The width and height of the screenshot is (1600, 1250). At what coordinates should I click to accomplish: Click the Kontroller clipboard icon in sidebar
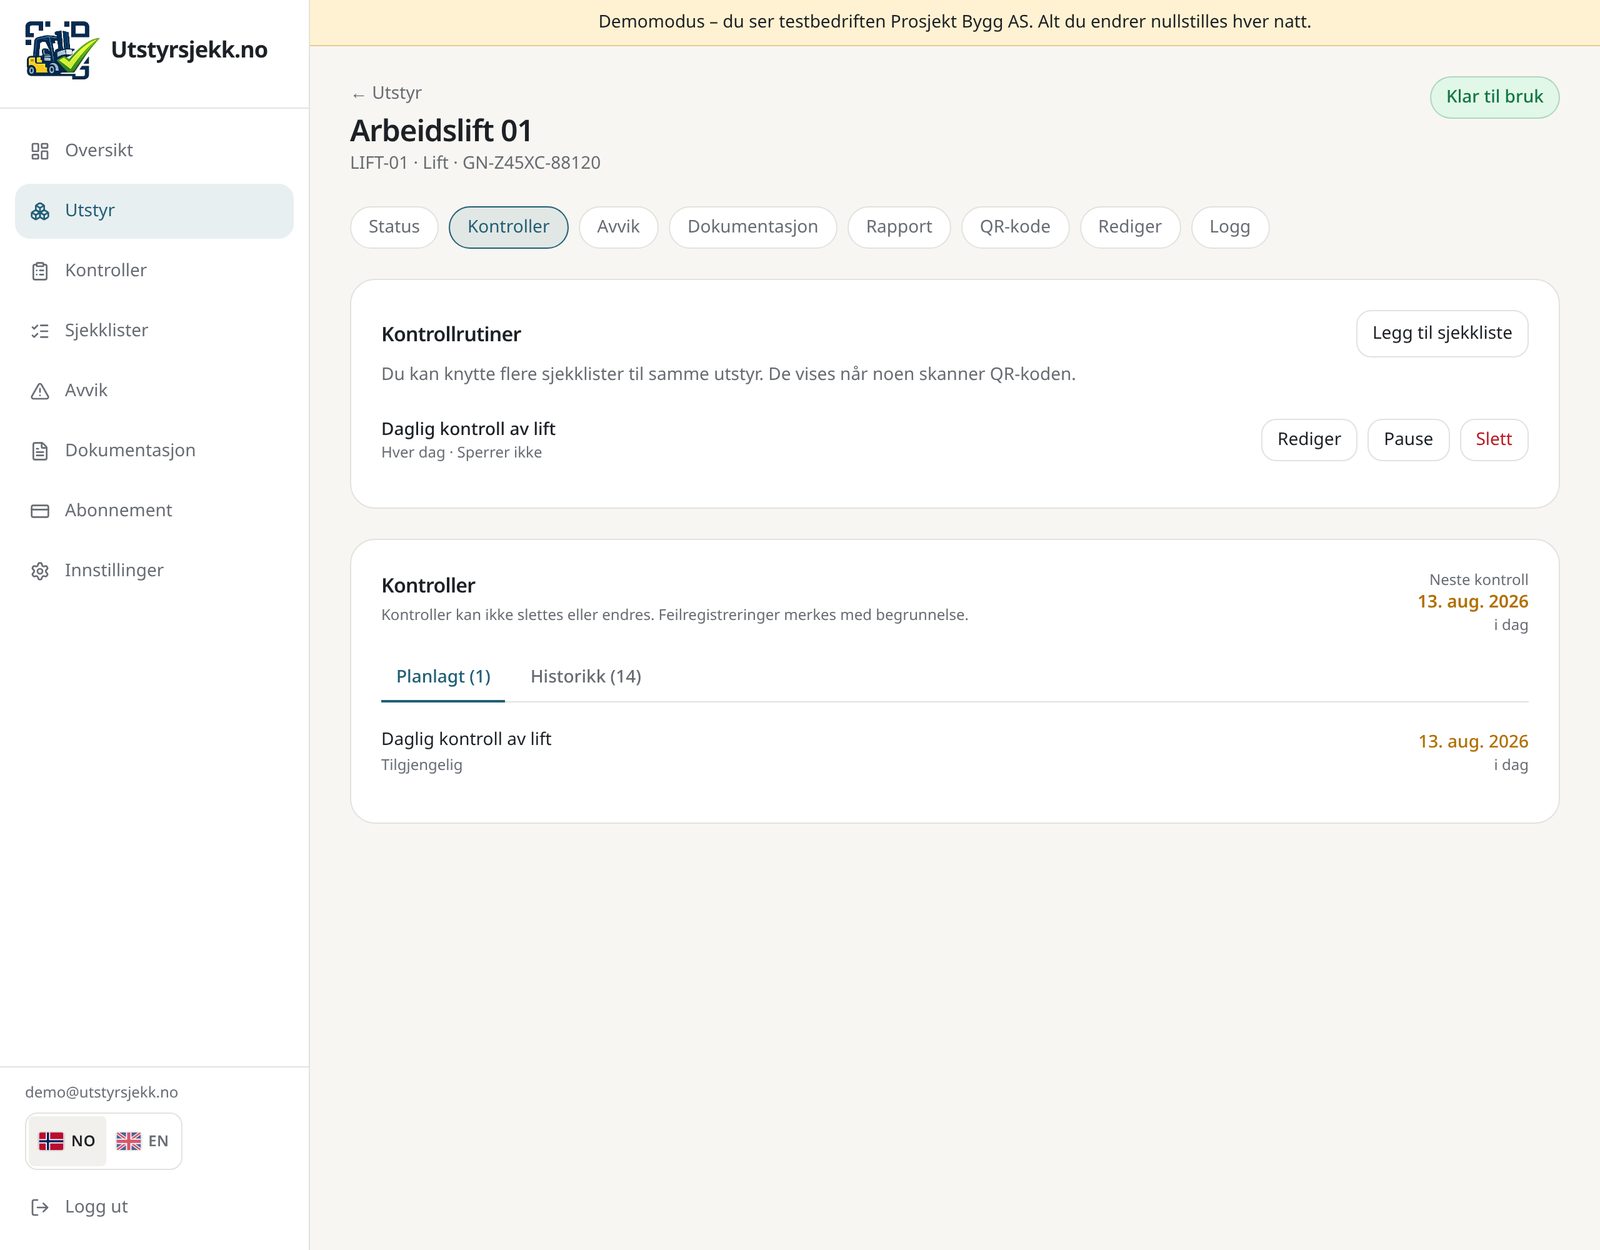[x=40, y=271]
